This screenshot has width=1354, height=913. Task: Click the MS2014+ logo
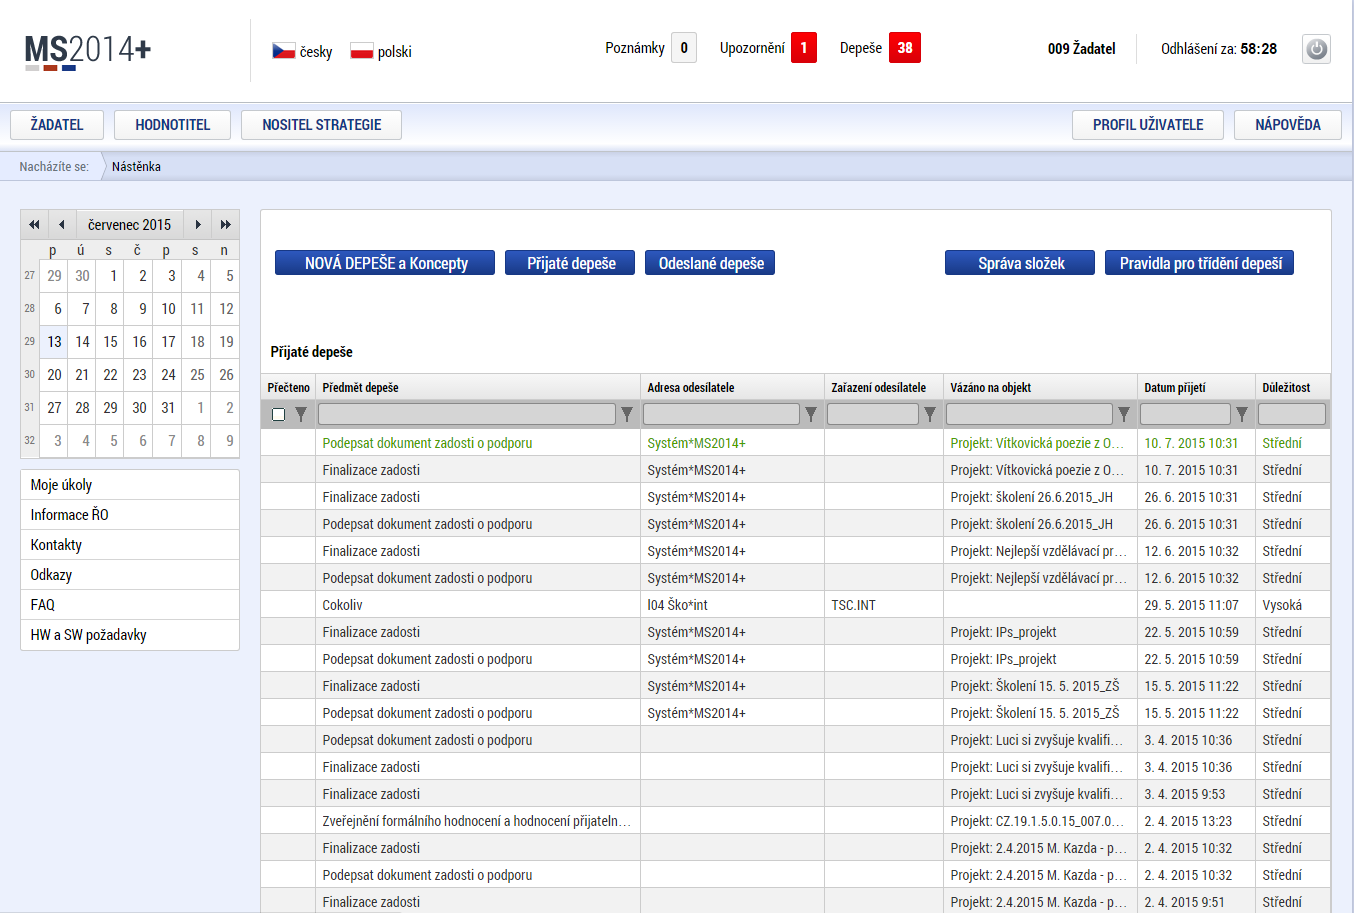tap(88, 51)
